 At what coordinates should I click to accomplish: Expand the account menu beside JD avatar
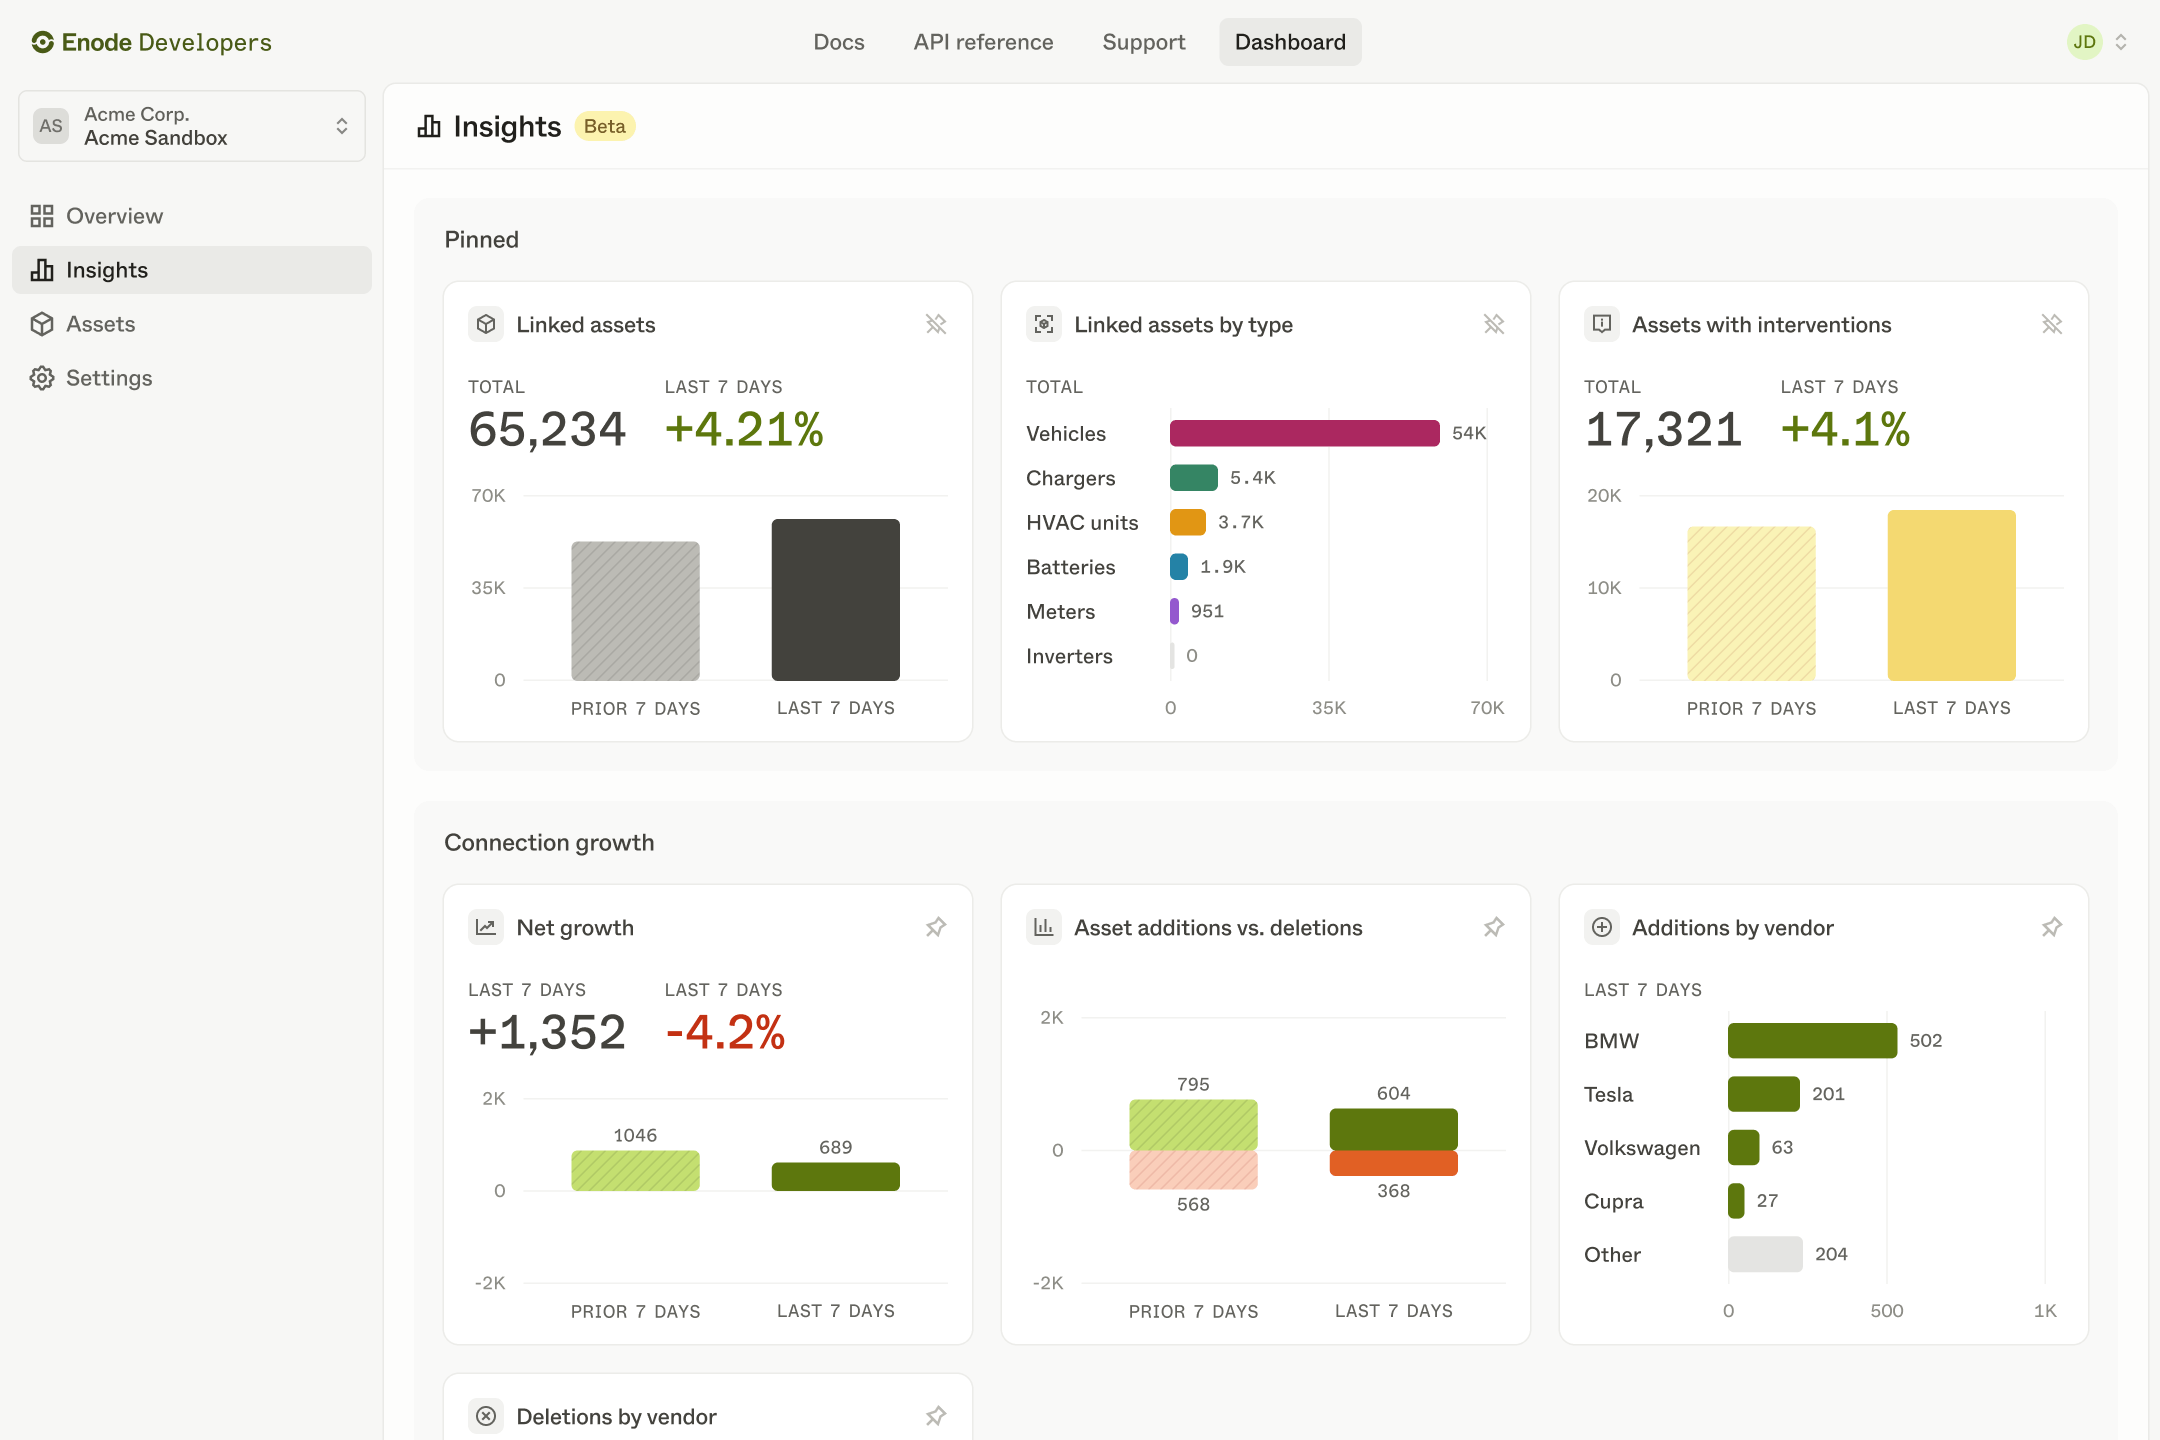2122,42
